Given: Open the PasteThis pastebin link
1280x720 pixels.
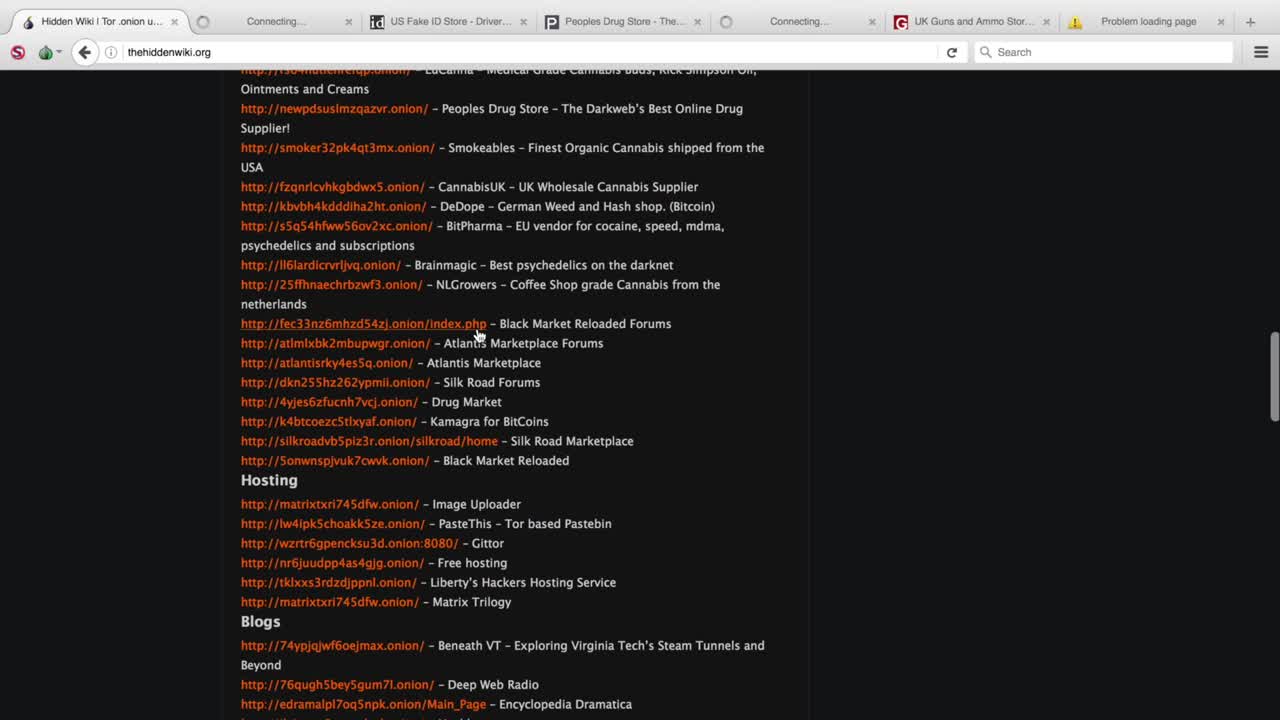Looking at the screenshot, I should pyautogui.click(x=333, y=524).
